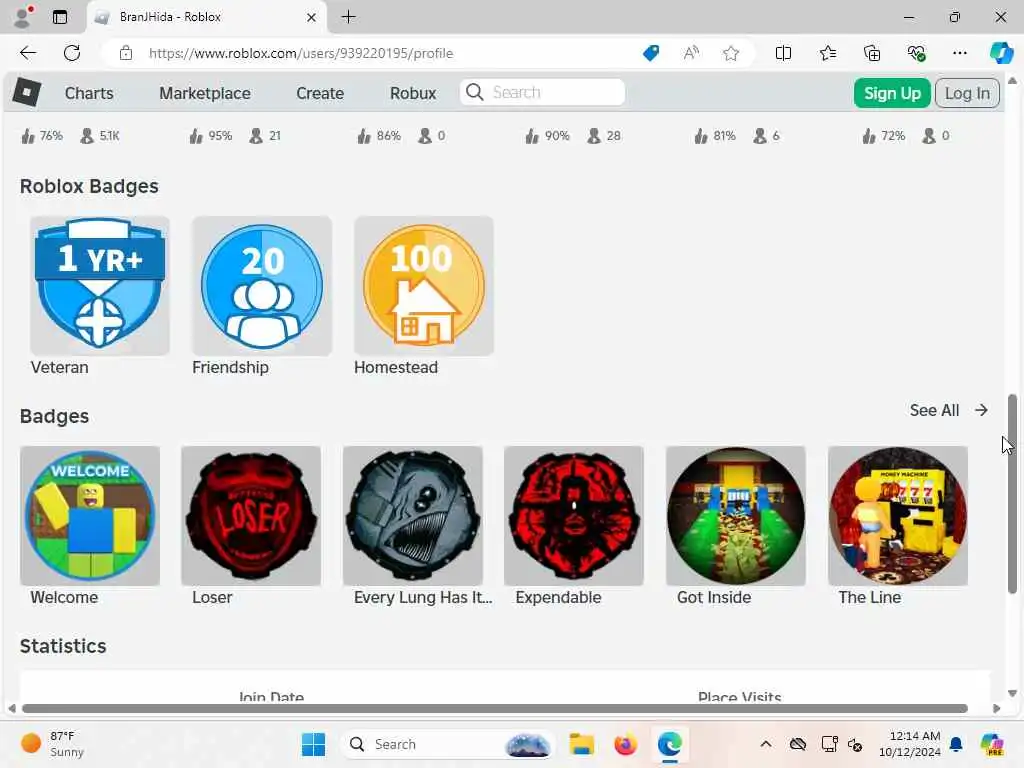
Task: Close the BranJHida Roblox tab
Action: 312,17
